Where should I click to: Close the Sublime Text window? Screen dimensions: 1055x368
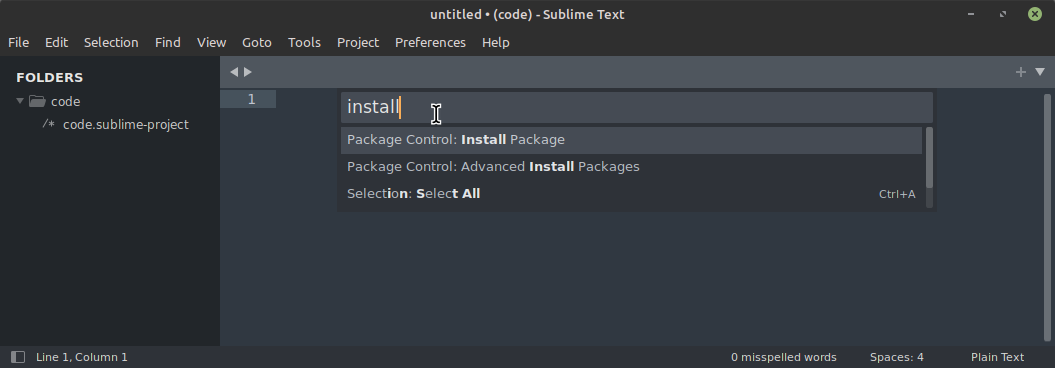point(1035,14)
